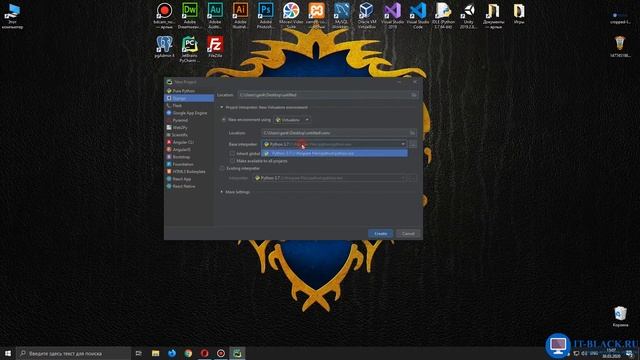This screenshot has height=360, width=640.
Task: Select Pyramid project type
Action: tap(180, 120)
